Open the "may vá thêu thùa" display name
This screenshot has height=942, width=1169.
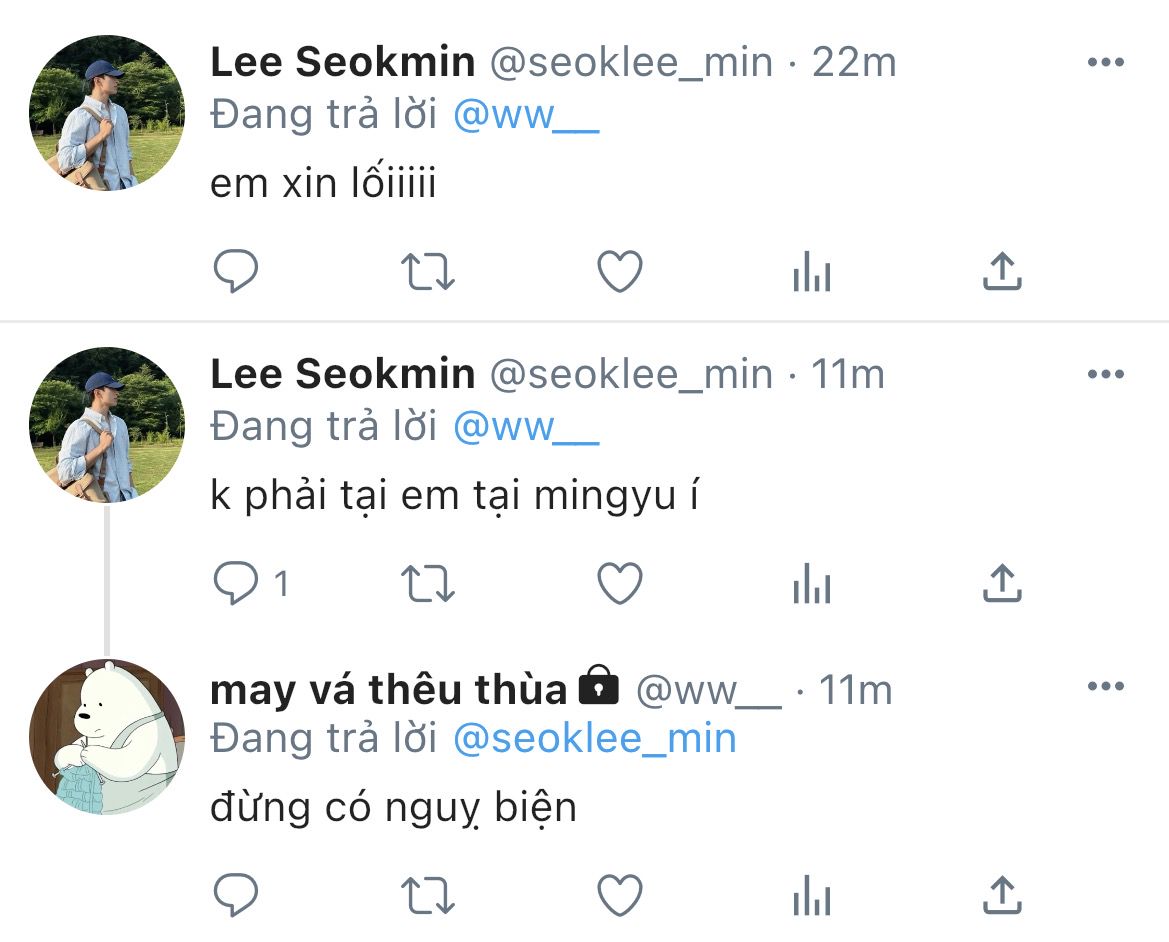point(388,689)
